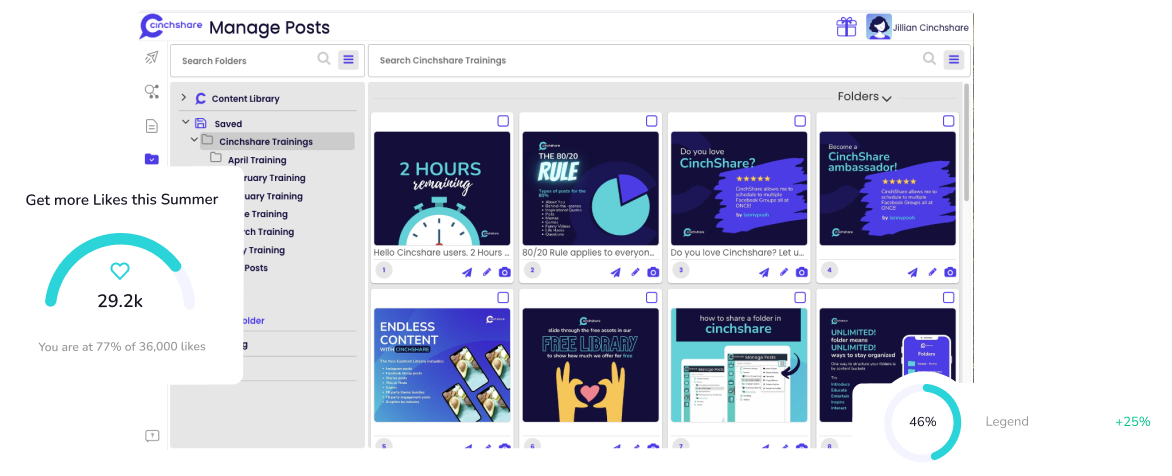1172x476 pixels.
Task: Click the Jillian Cinchshare user name
Action: [x=931, y=28]
